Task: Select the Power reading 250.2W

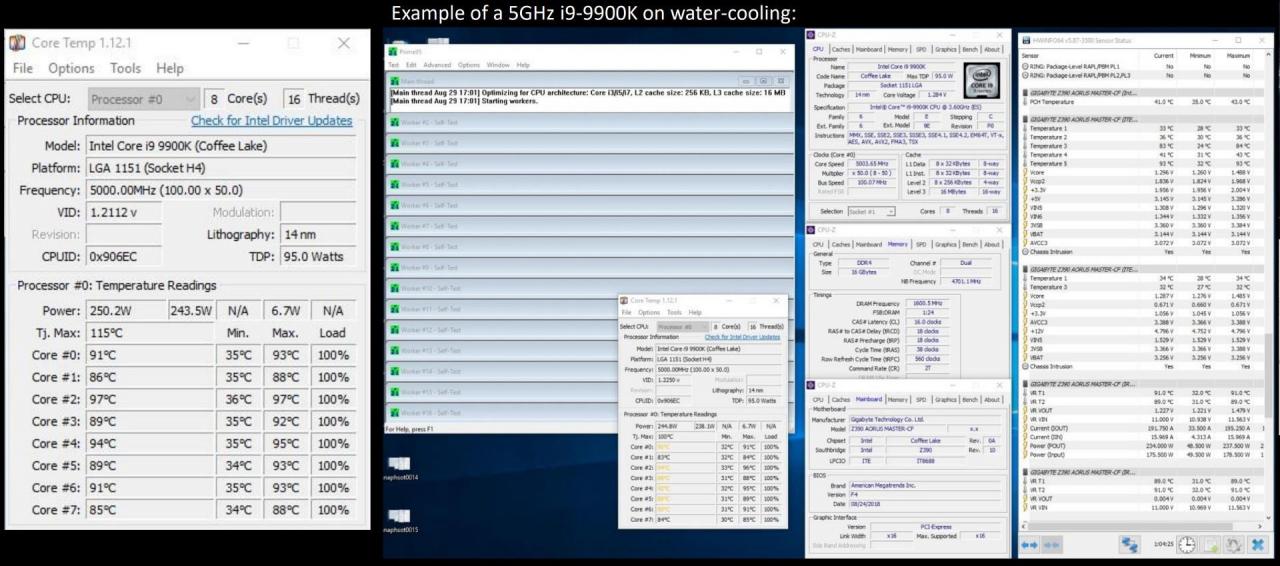Action: click(125, 311)
